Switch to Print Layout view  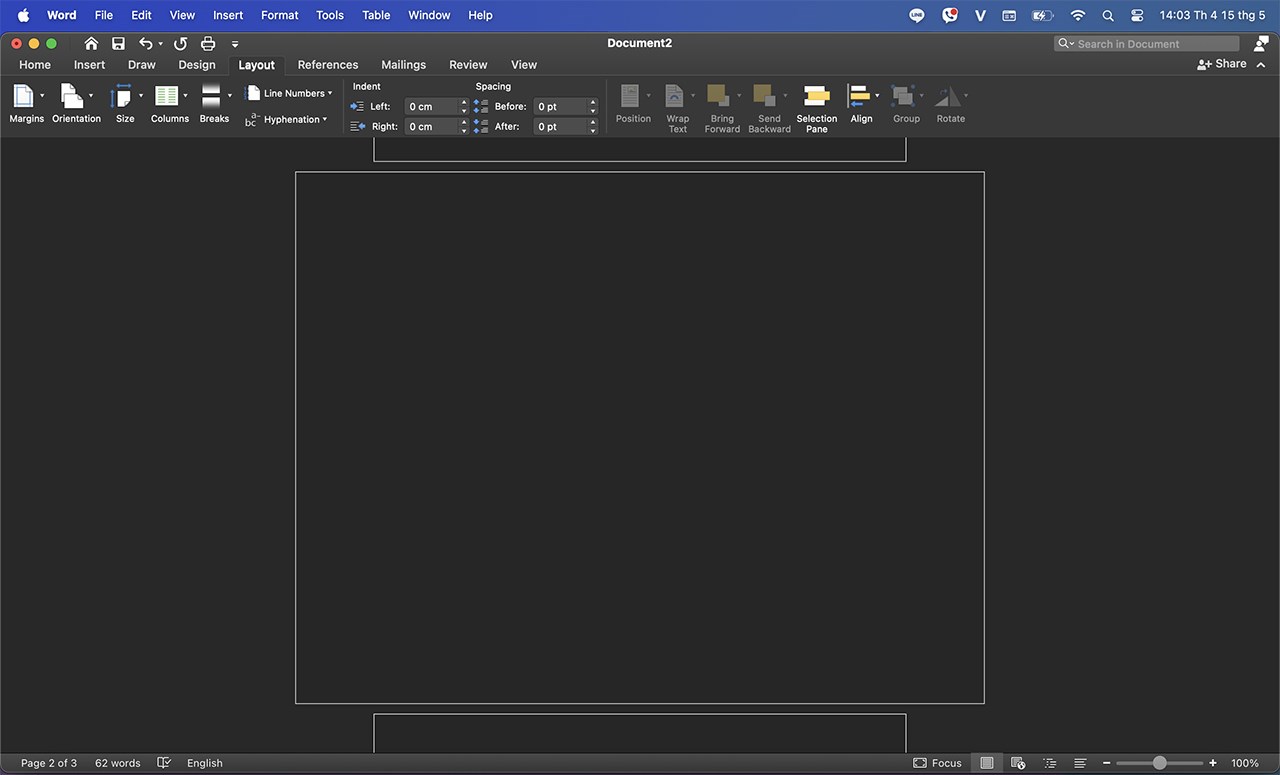(987, 763)
